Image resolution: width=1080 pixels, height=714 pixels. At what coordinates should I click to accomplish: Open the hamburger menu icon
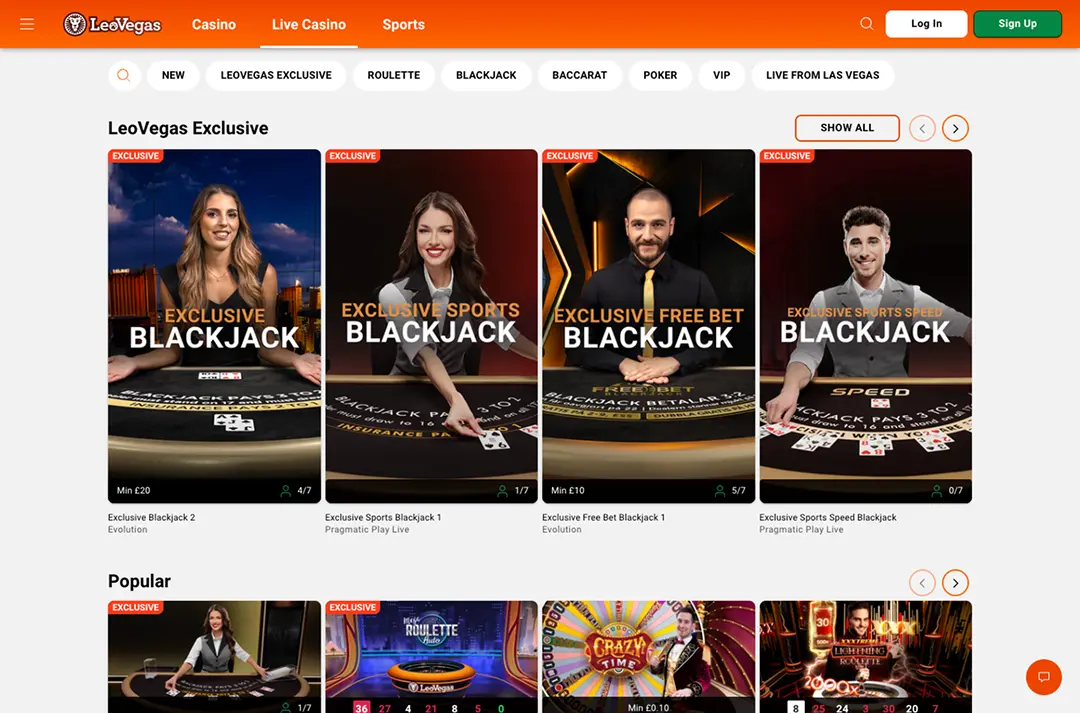(27, 24)
